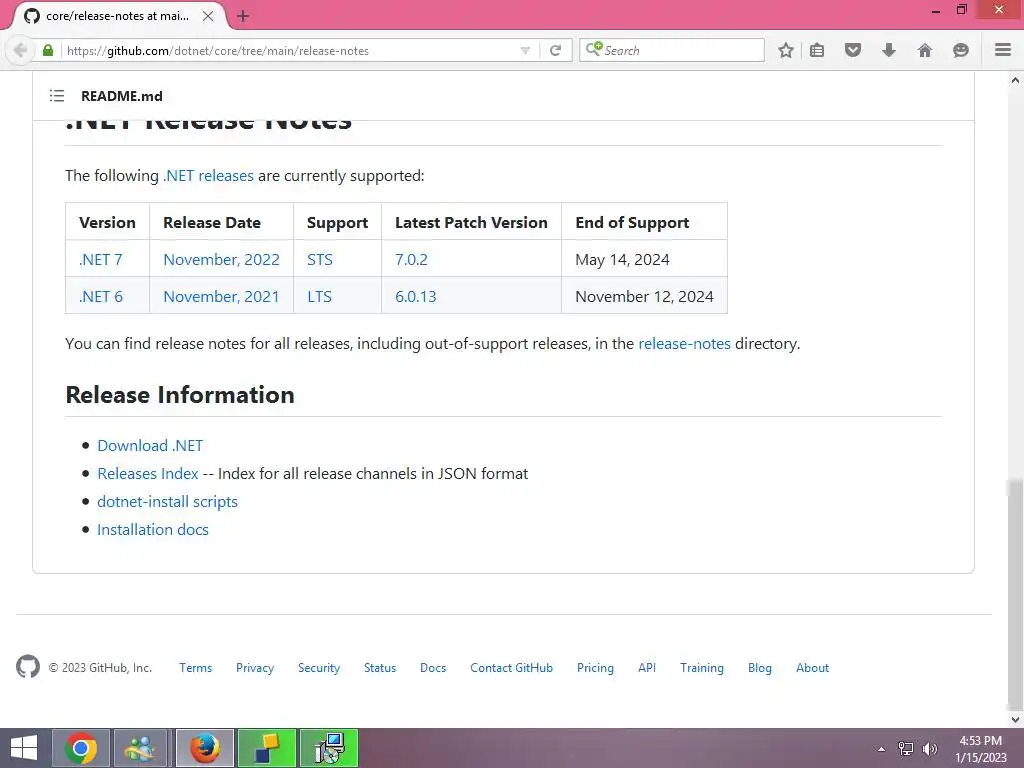Select the core/release-notes browser tab
1024x768 pixels.
pyautogui.click(x=118, y=16)
